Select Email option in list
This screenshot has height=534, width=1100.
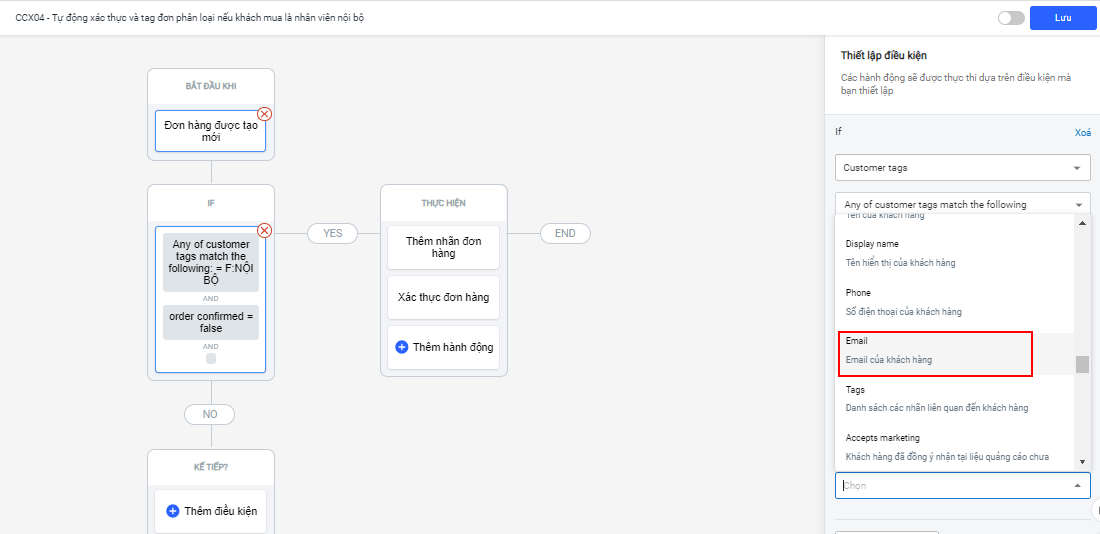coord(934,350)
